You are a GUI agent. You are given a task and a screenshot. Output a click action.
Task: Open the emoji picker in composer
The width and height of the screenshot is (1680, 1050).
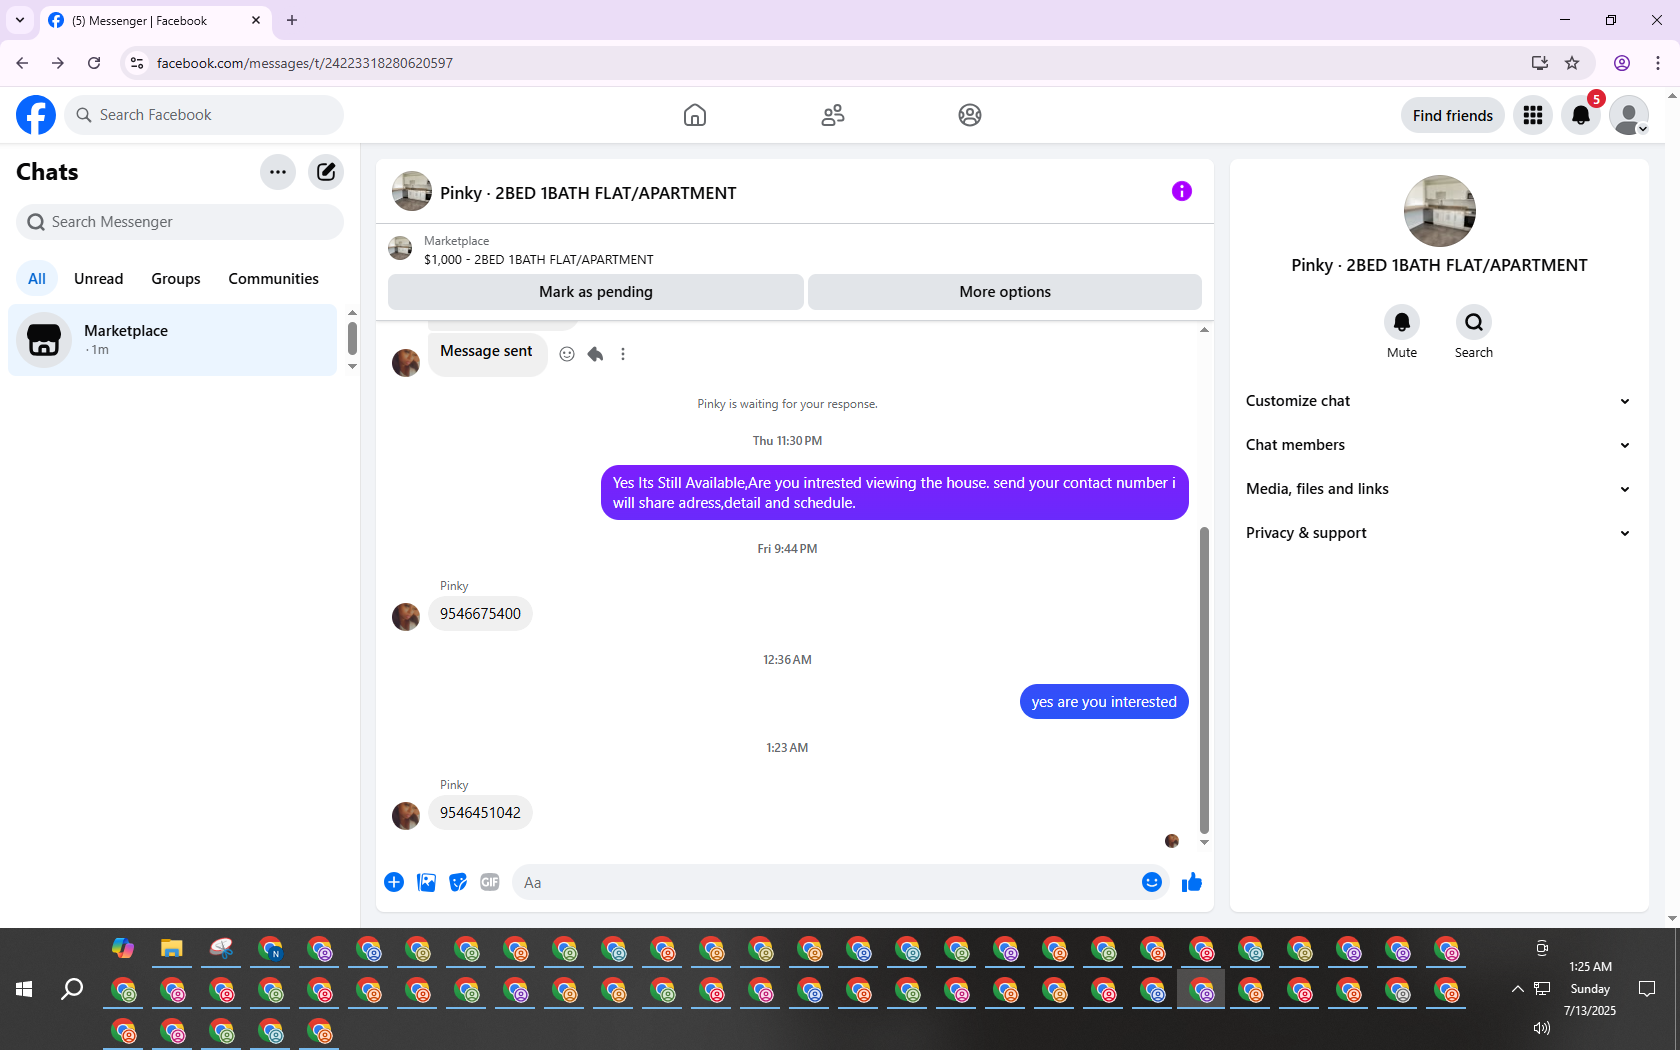(x=1152, y=882)
